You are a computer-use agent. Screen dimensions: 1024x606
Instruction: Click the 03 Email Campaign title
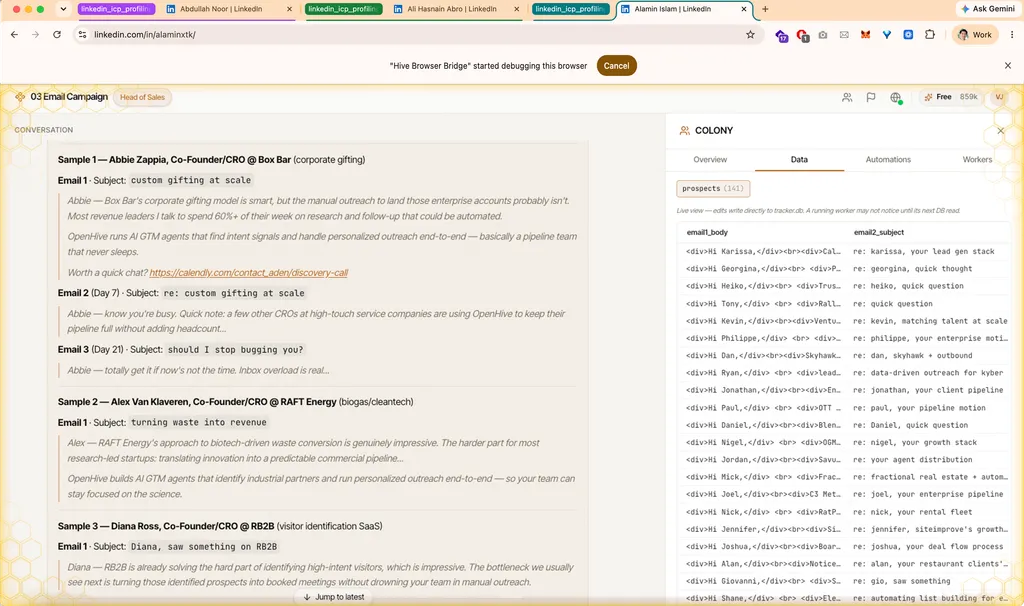point(69,97)
